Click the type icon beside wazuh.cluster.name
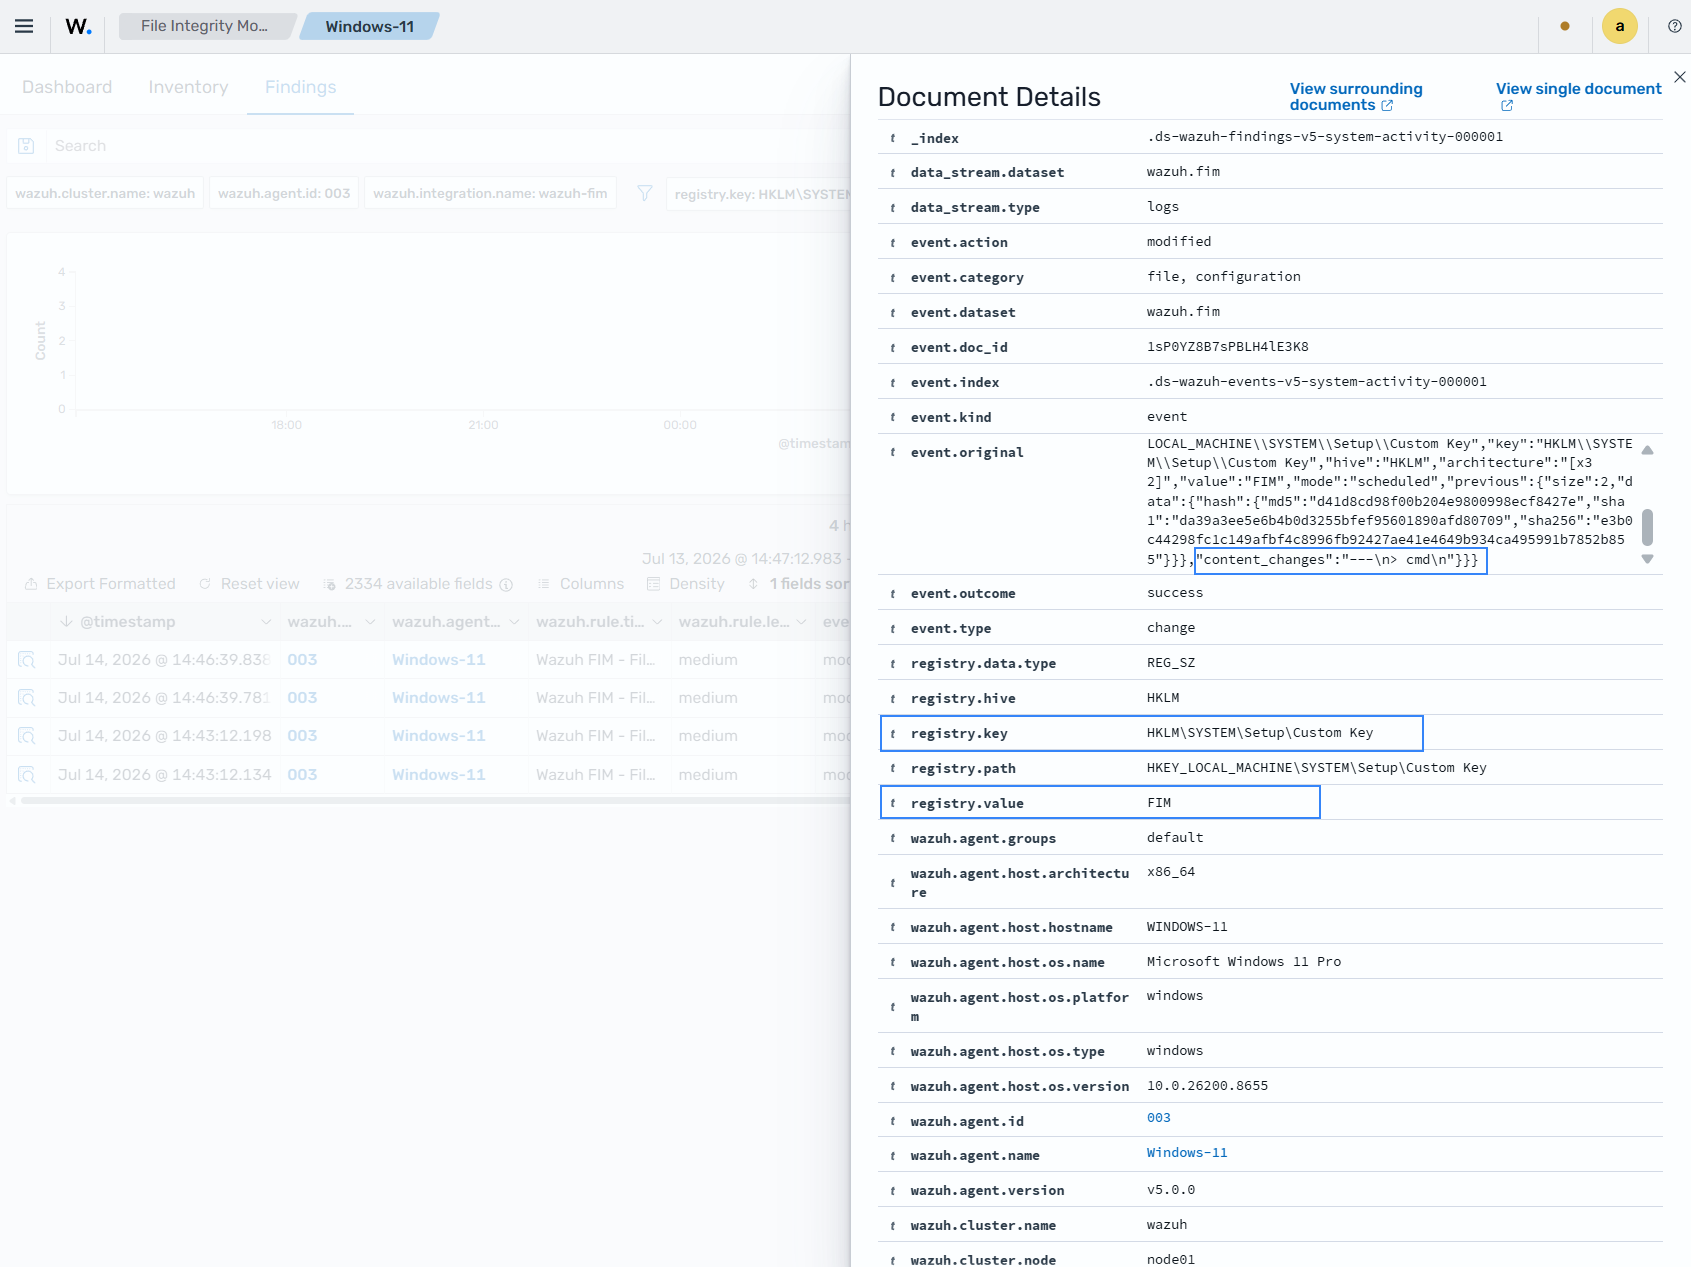The image size is (1691, 1267). coord(893,1225)
